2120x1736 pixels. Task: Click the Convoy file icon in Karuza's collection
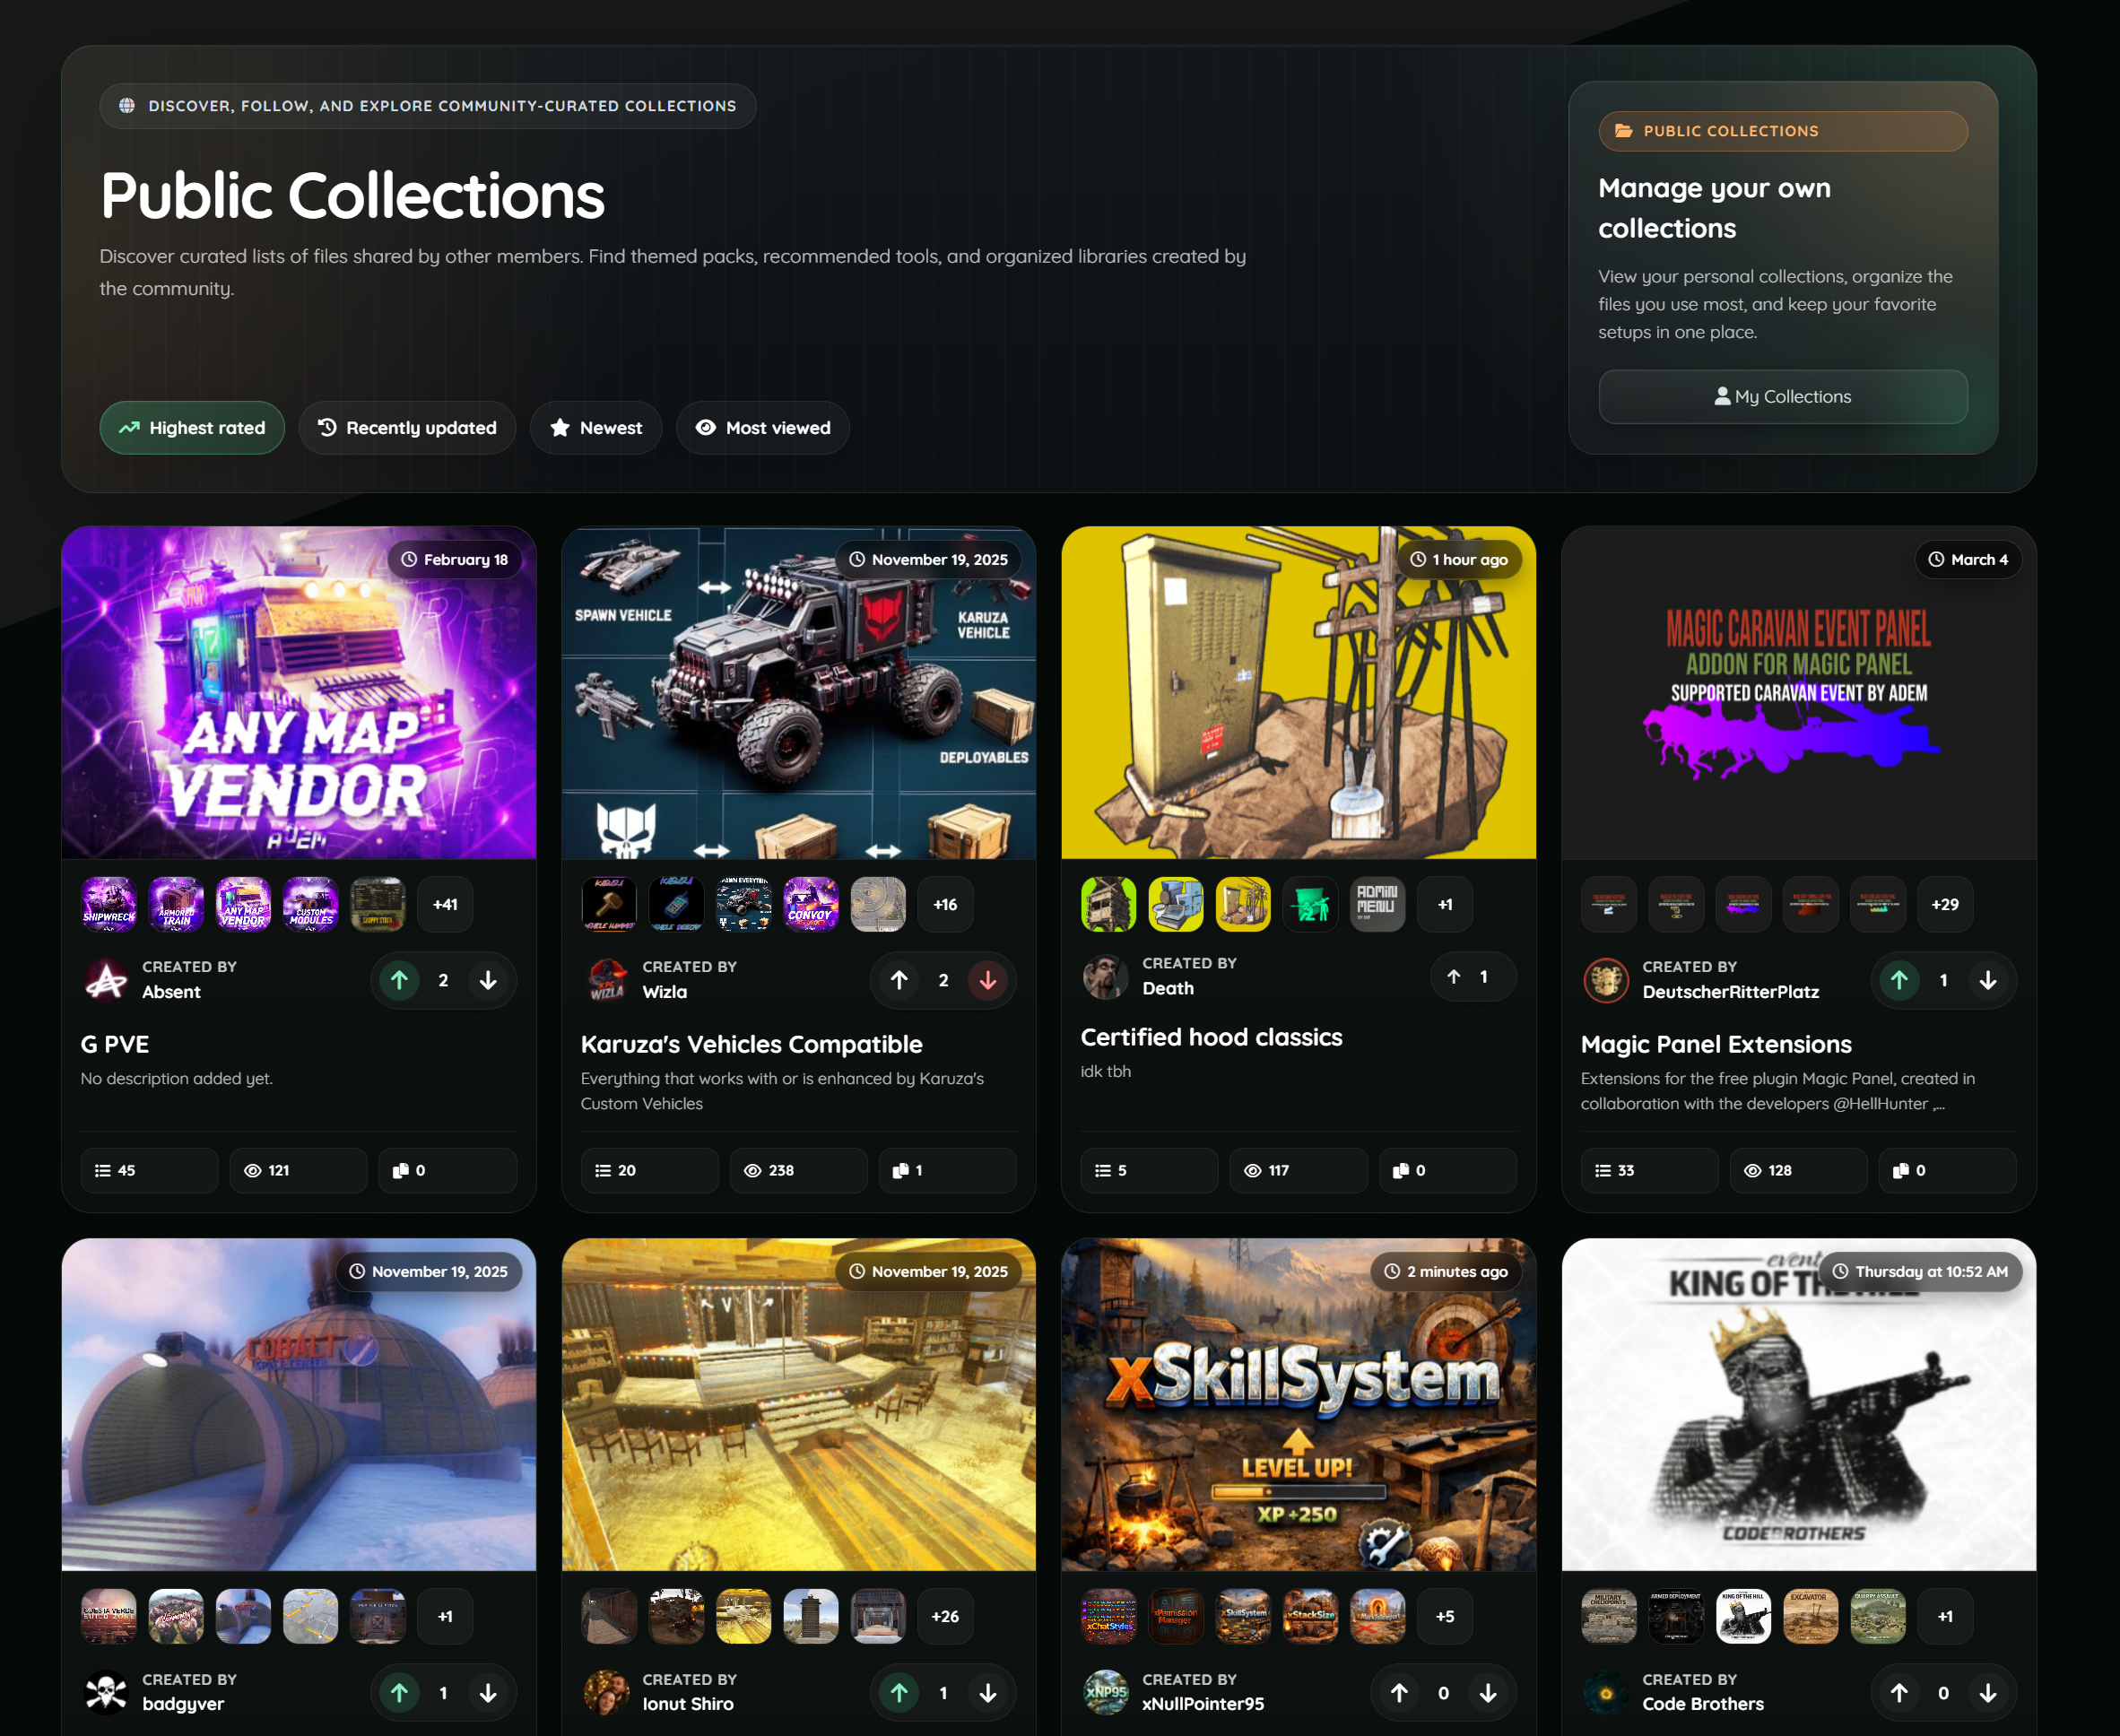(x=810, y=904)
